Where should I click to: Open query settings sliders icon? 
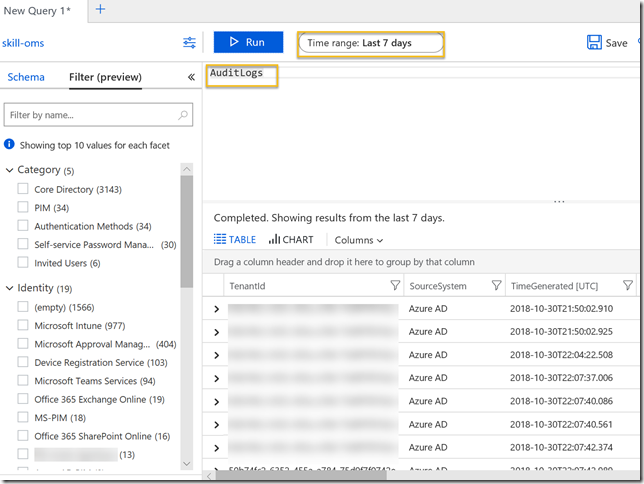[189, 43]
